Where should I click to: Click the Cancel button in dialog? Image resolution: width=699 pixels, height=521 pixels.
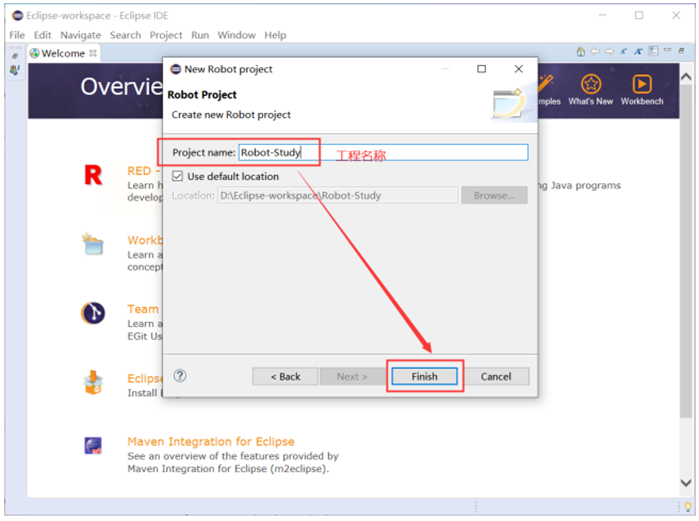point(496,376)
